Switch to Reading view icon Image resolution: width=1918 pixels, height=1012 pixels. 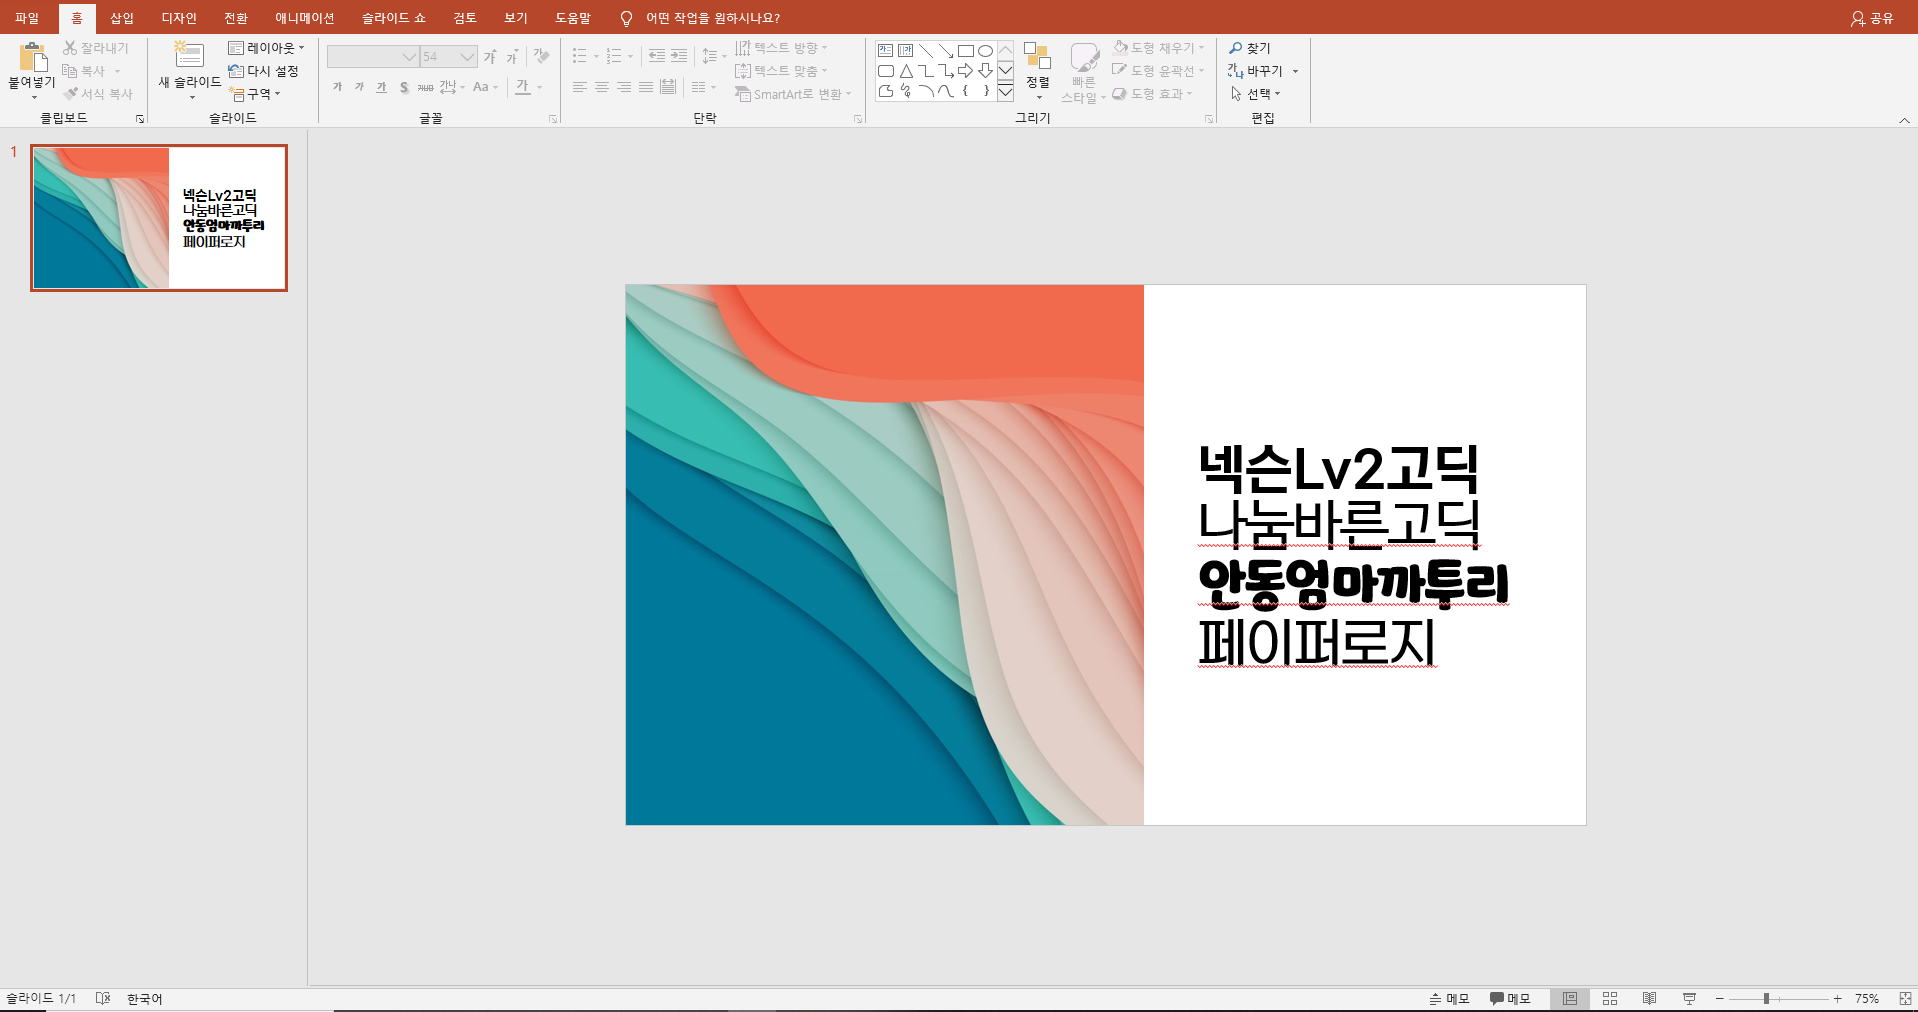tap(1650, 999)
